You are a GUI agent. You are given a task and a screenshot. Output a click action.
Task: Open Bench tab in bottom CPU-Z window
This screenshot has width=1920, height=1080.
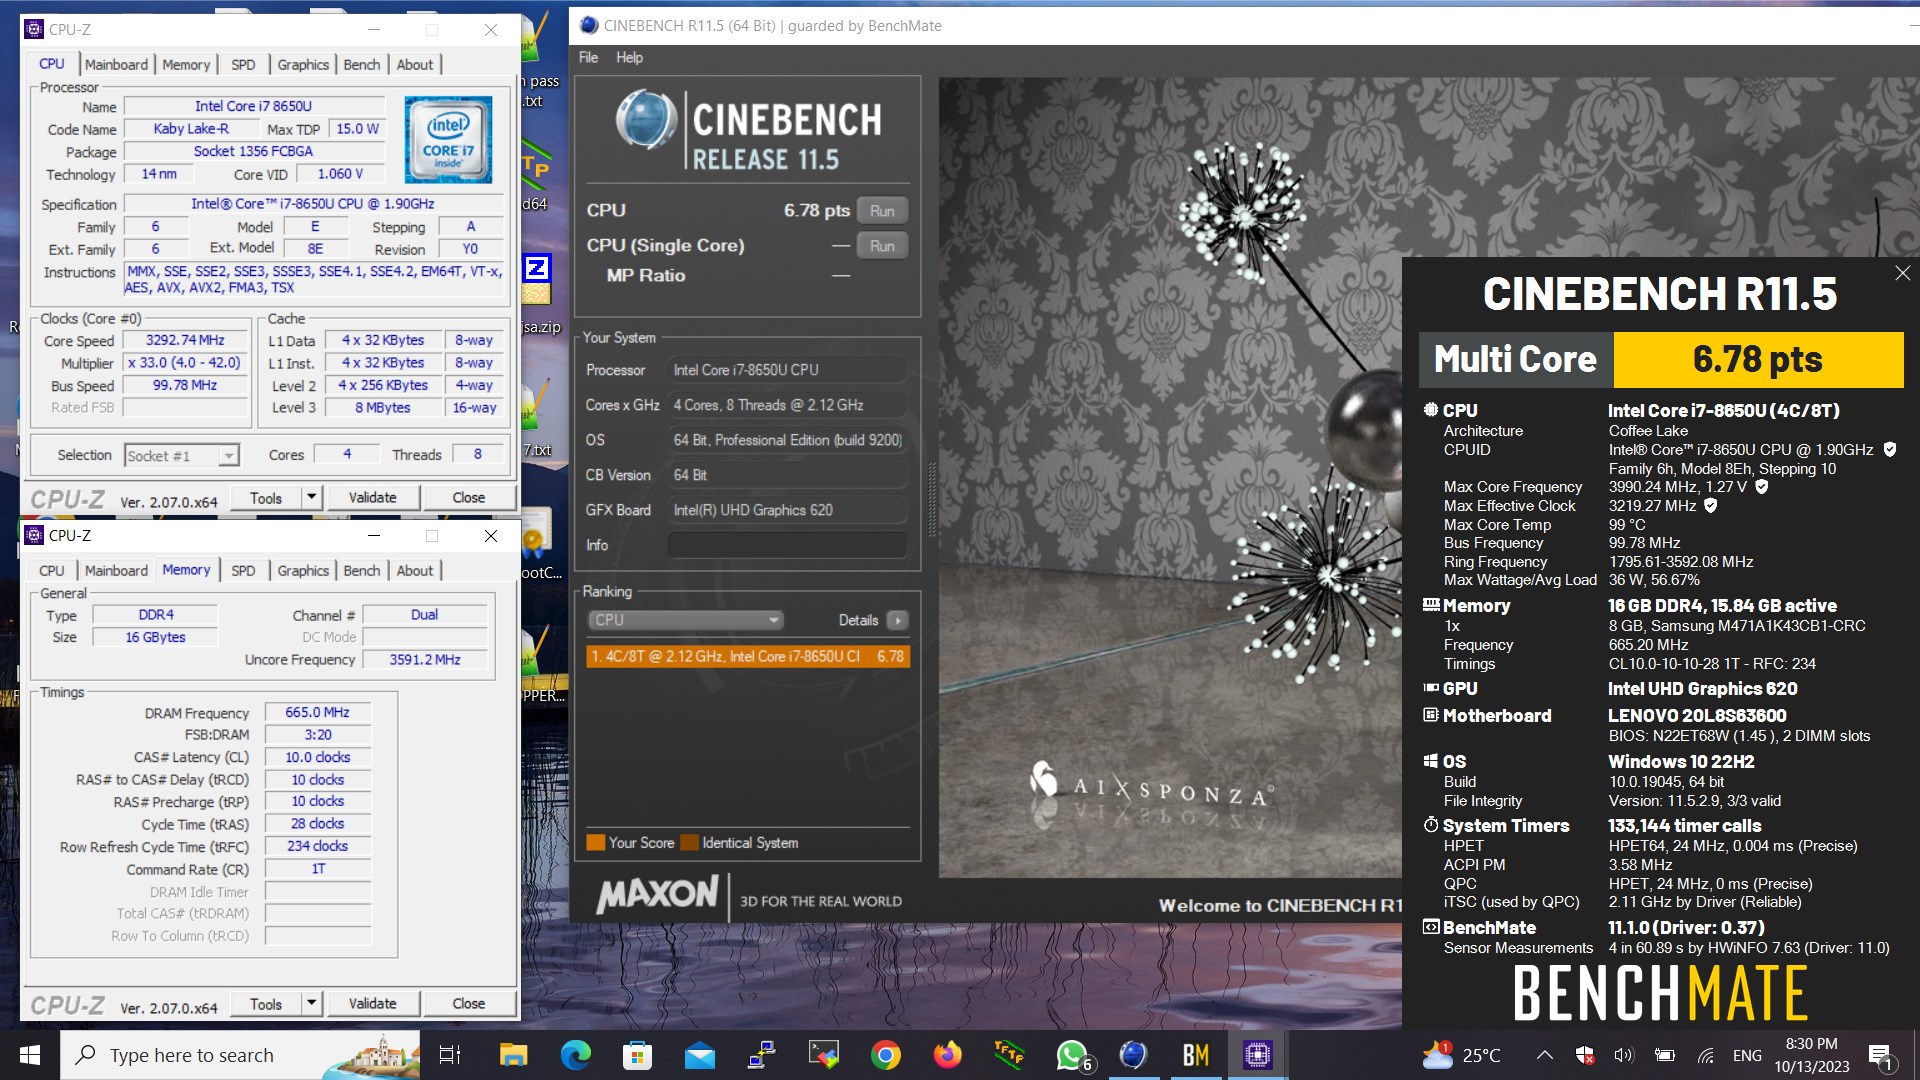pyautogui.click(x=361, y=570)
